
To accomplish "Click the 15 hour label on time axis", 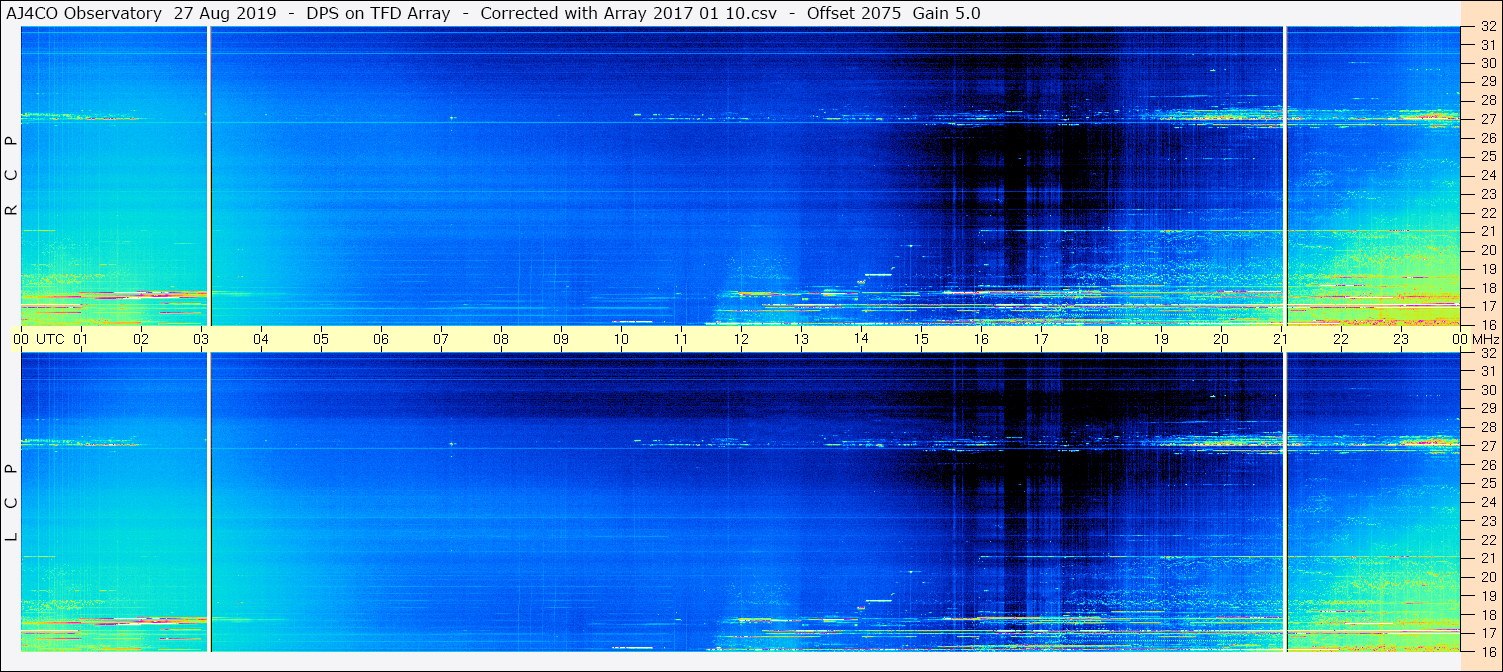I will click(921, 339).
